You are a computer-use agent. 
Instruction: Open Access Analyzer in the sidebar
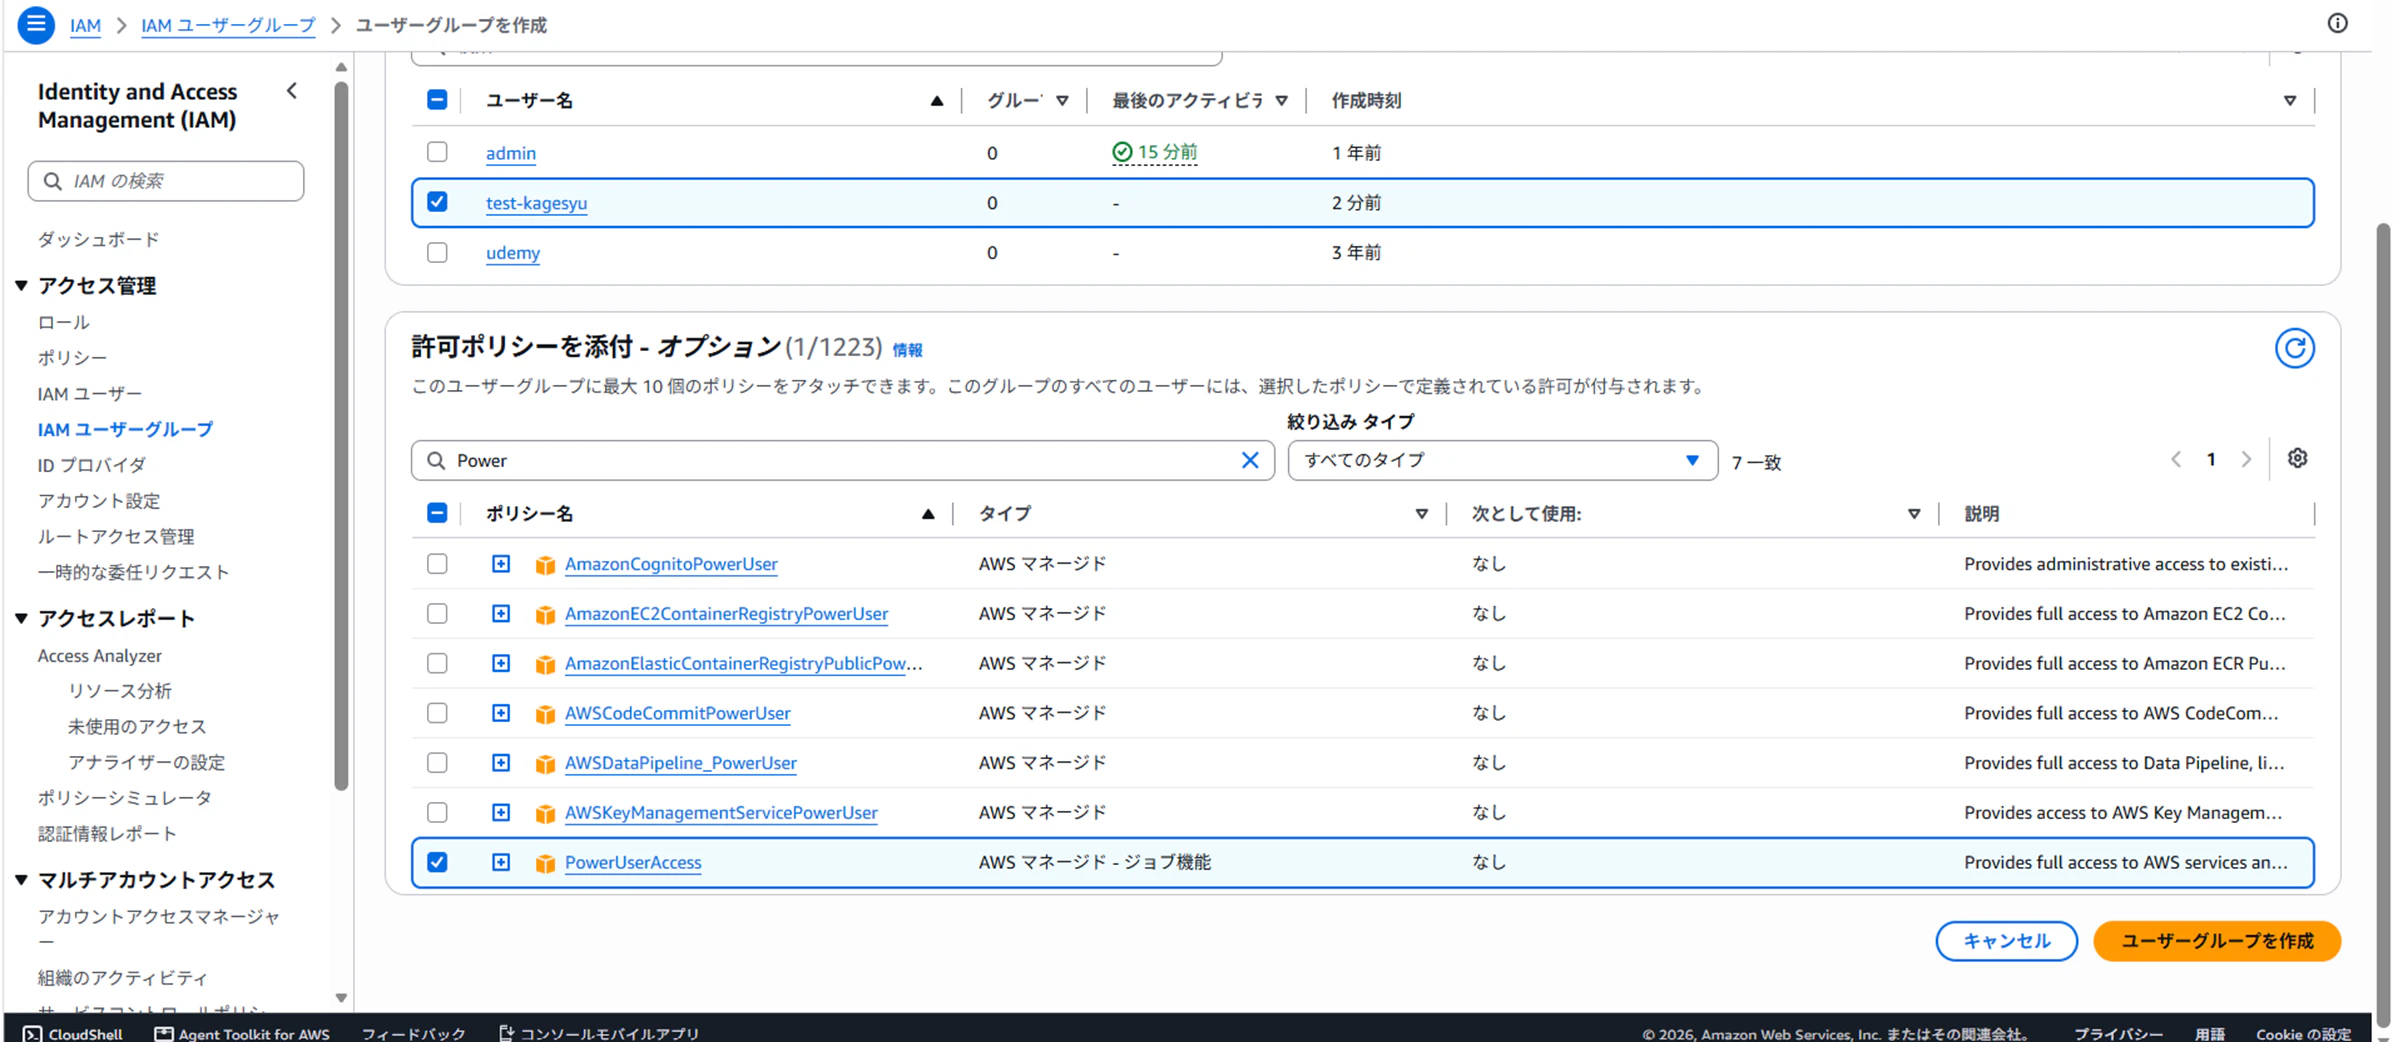(x=100, y=656)
